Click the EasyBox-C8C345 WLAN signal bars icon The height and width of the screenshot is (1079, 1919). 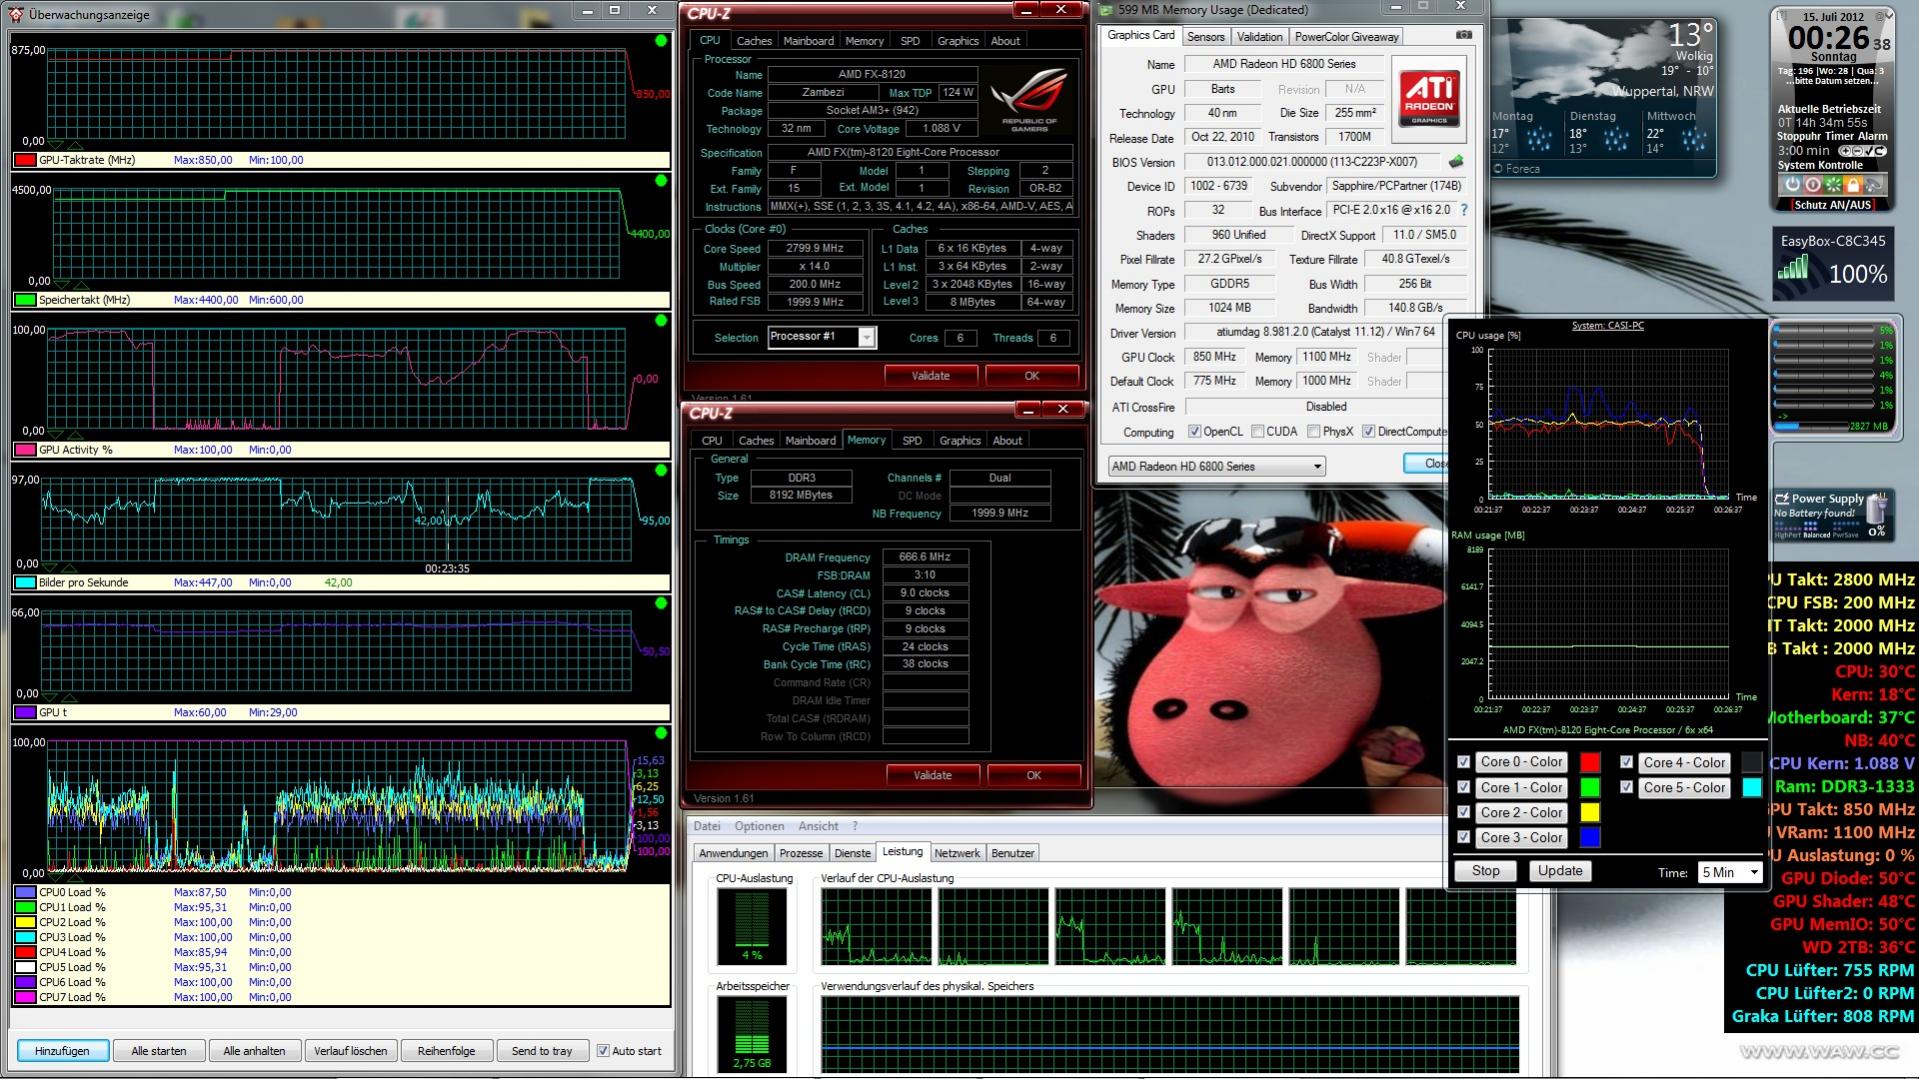pyautogui.click(x=1794, y=268)
